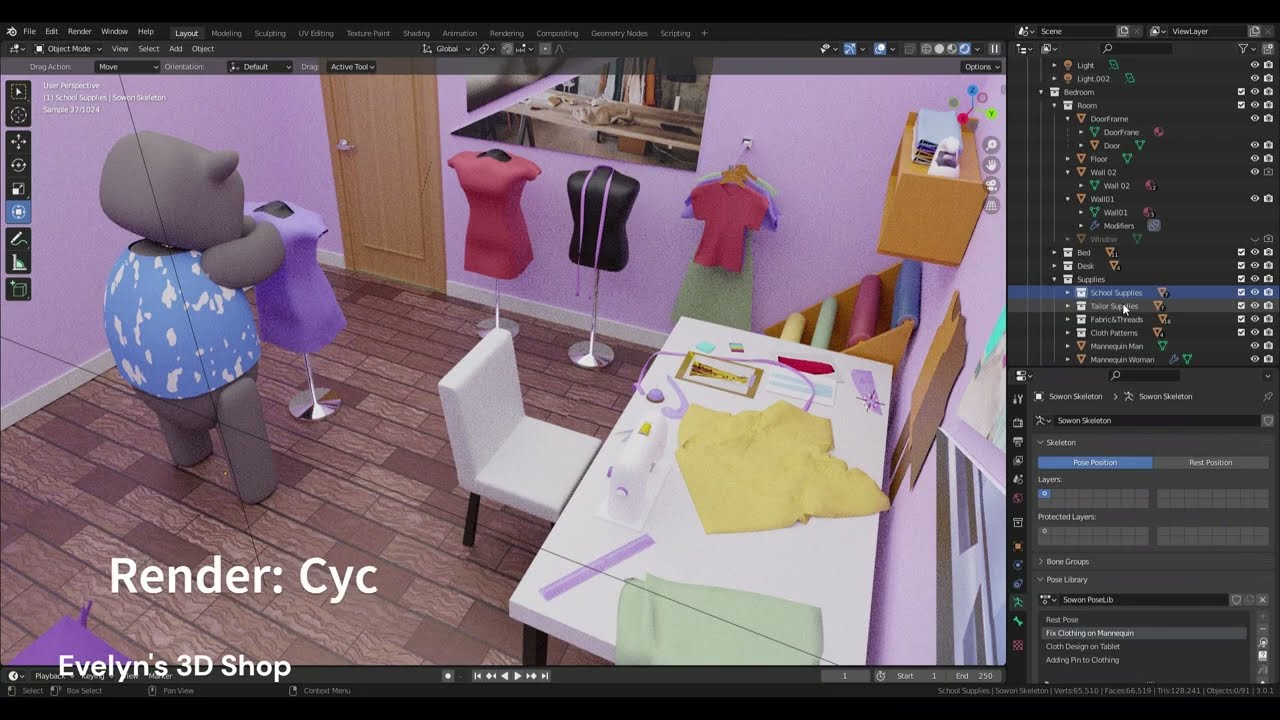Open the World properties tab
The width and height of the screenshot is (1280, 720).
[x=1018, y=498]
